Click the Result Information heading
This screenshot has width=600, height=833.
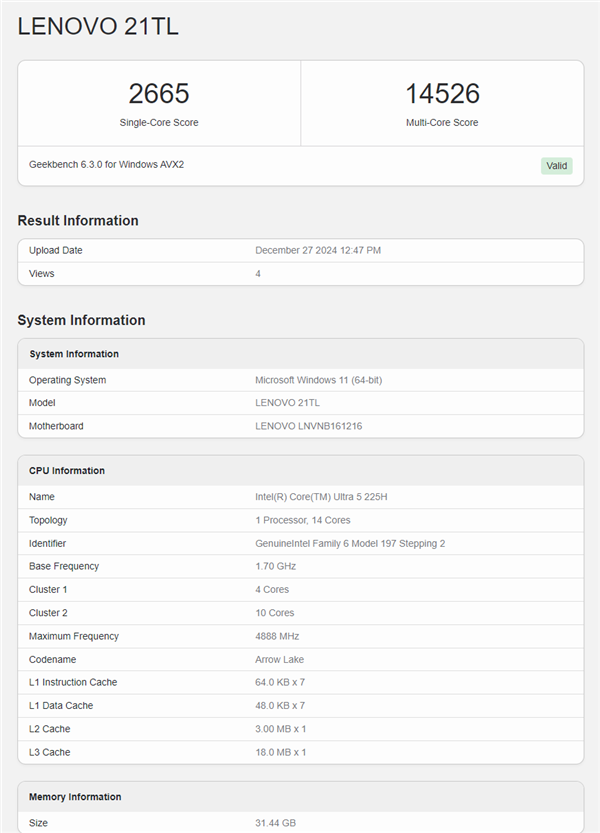point(78,221)
